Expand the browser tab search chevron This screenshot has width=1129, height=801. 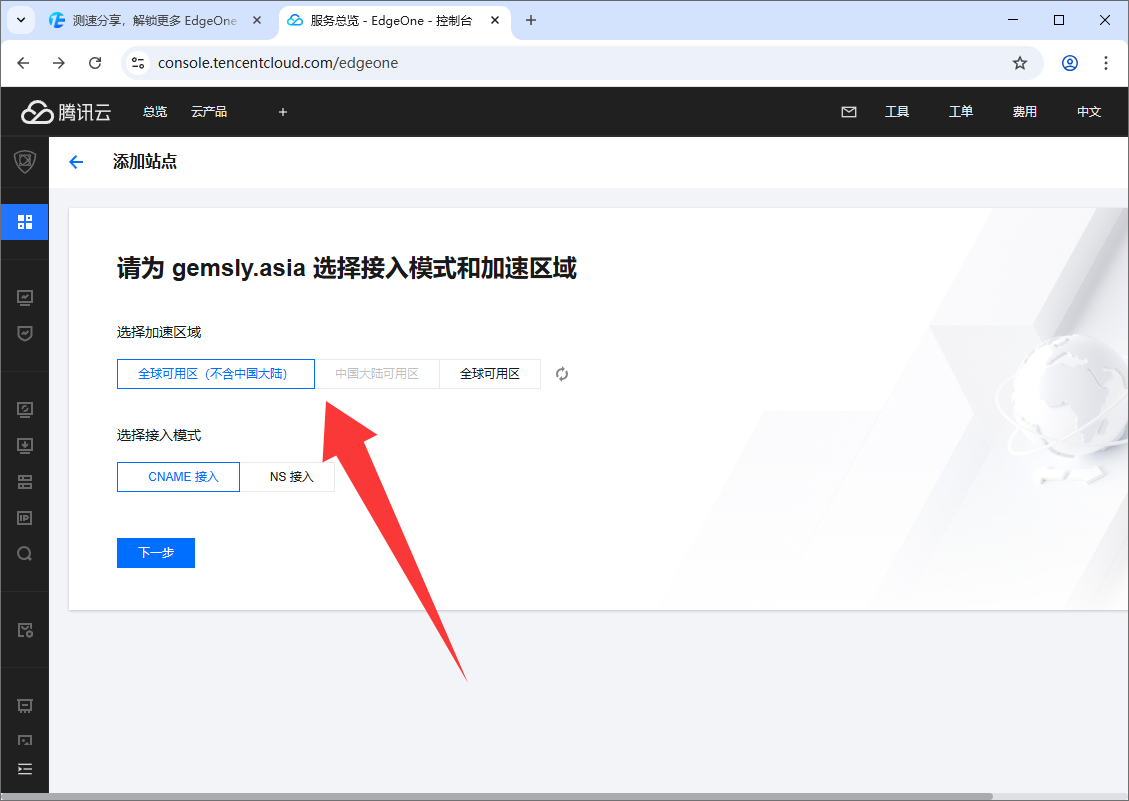coord(20,20)
